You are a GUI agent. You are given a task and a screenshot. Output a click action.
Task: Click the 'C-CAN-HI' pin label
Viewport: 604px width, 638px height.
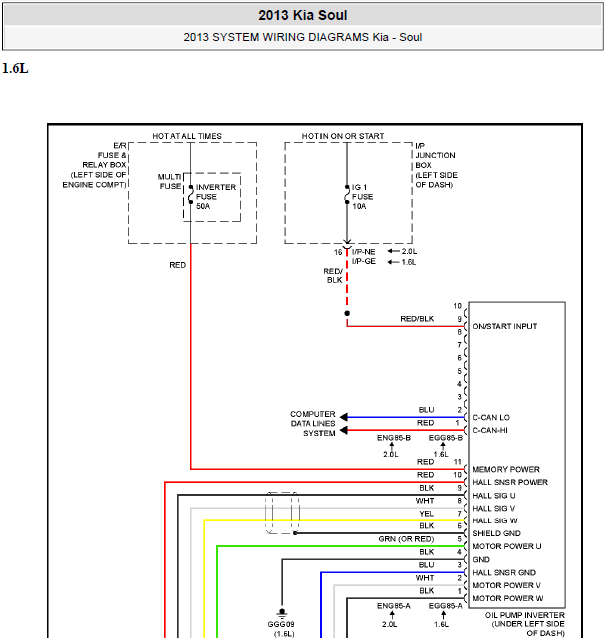click(x=490, y=430)
